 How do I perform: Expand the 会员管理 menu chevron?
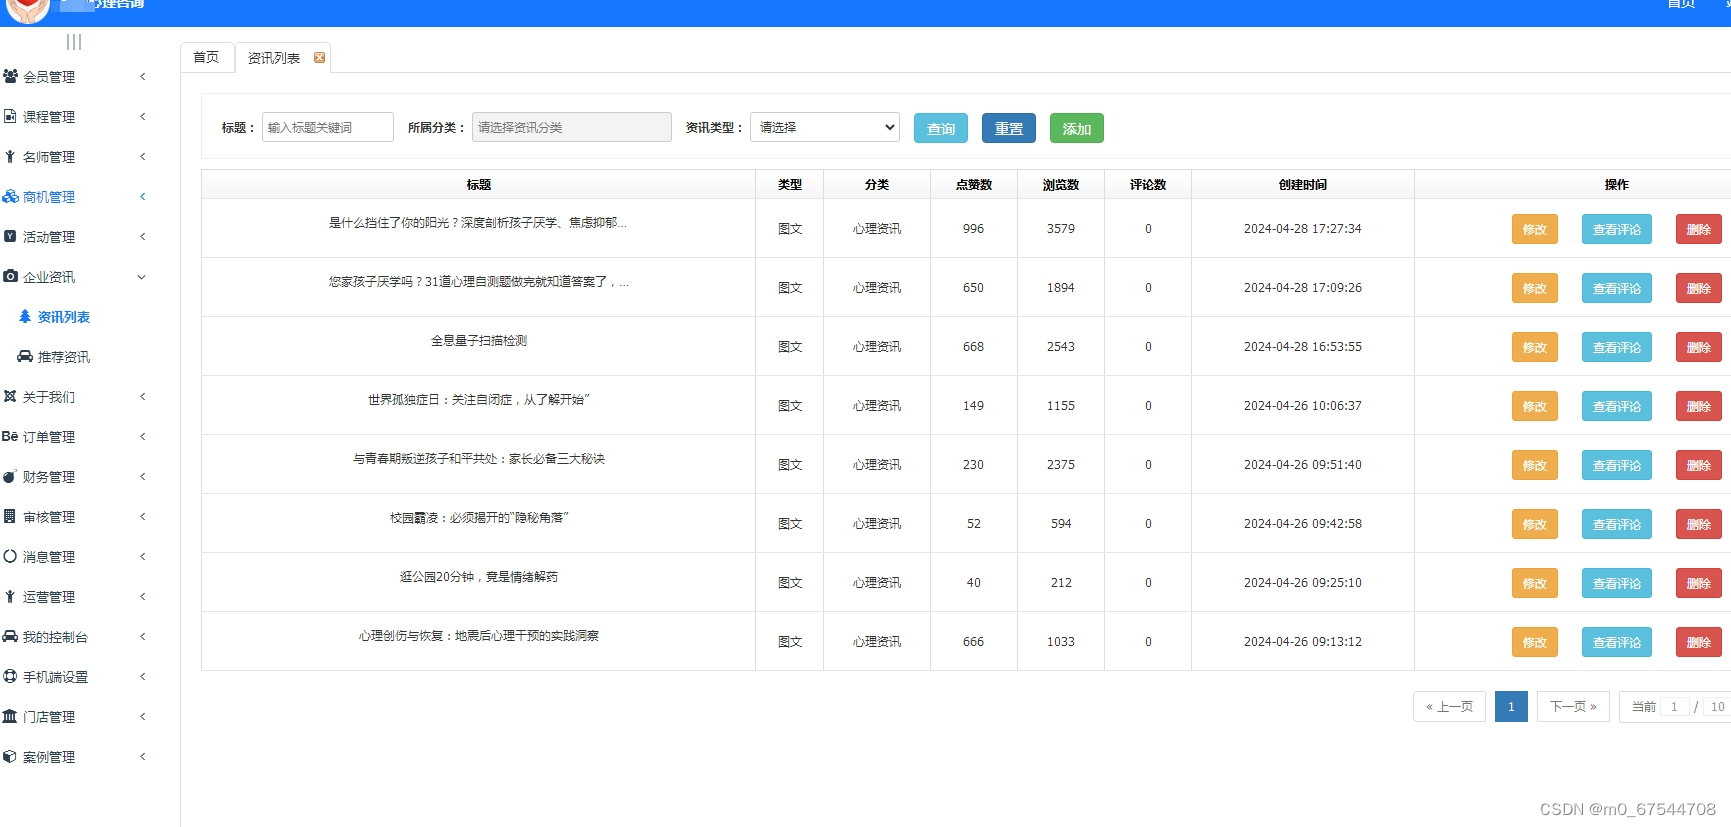click(x=143, y=76)
